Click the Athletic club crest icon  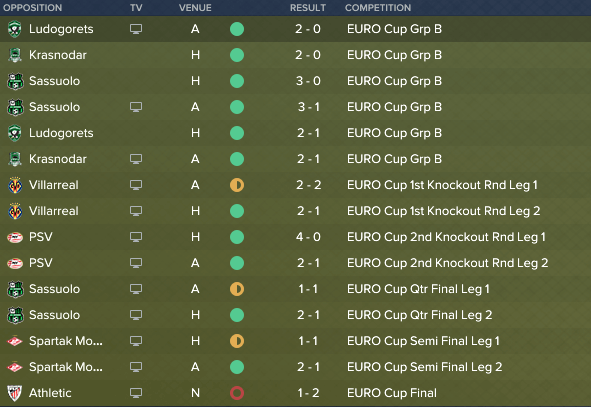click(x=15, y=393)
